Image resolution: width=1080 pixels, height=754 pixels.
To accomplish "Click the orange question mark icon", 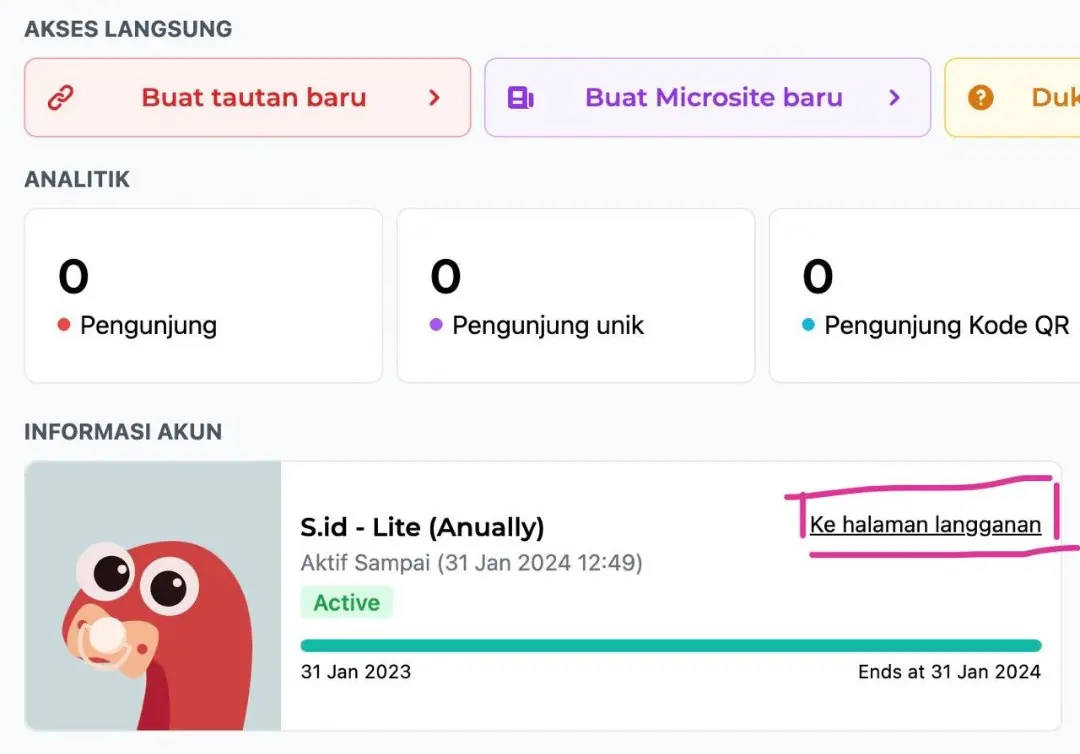I will (x=981, y=98).
